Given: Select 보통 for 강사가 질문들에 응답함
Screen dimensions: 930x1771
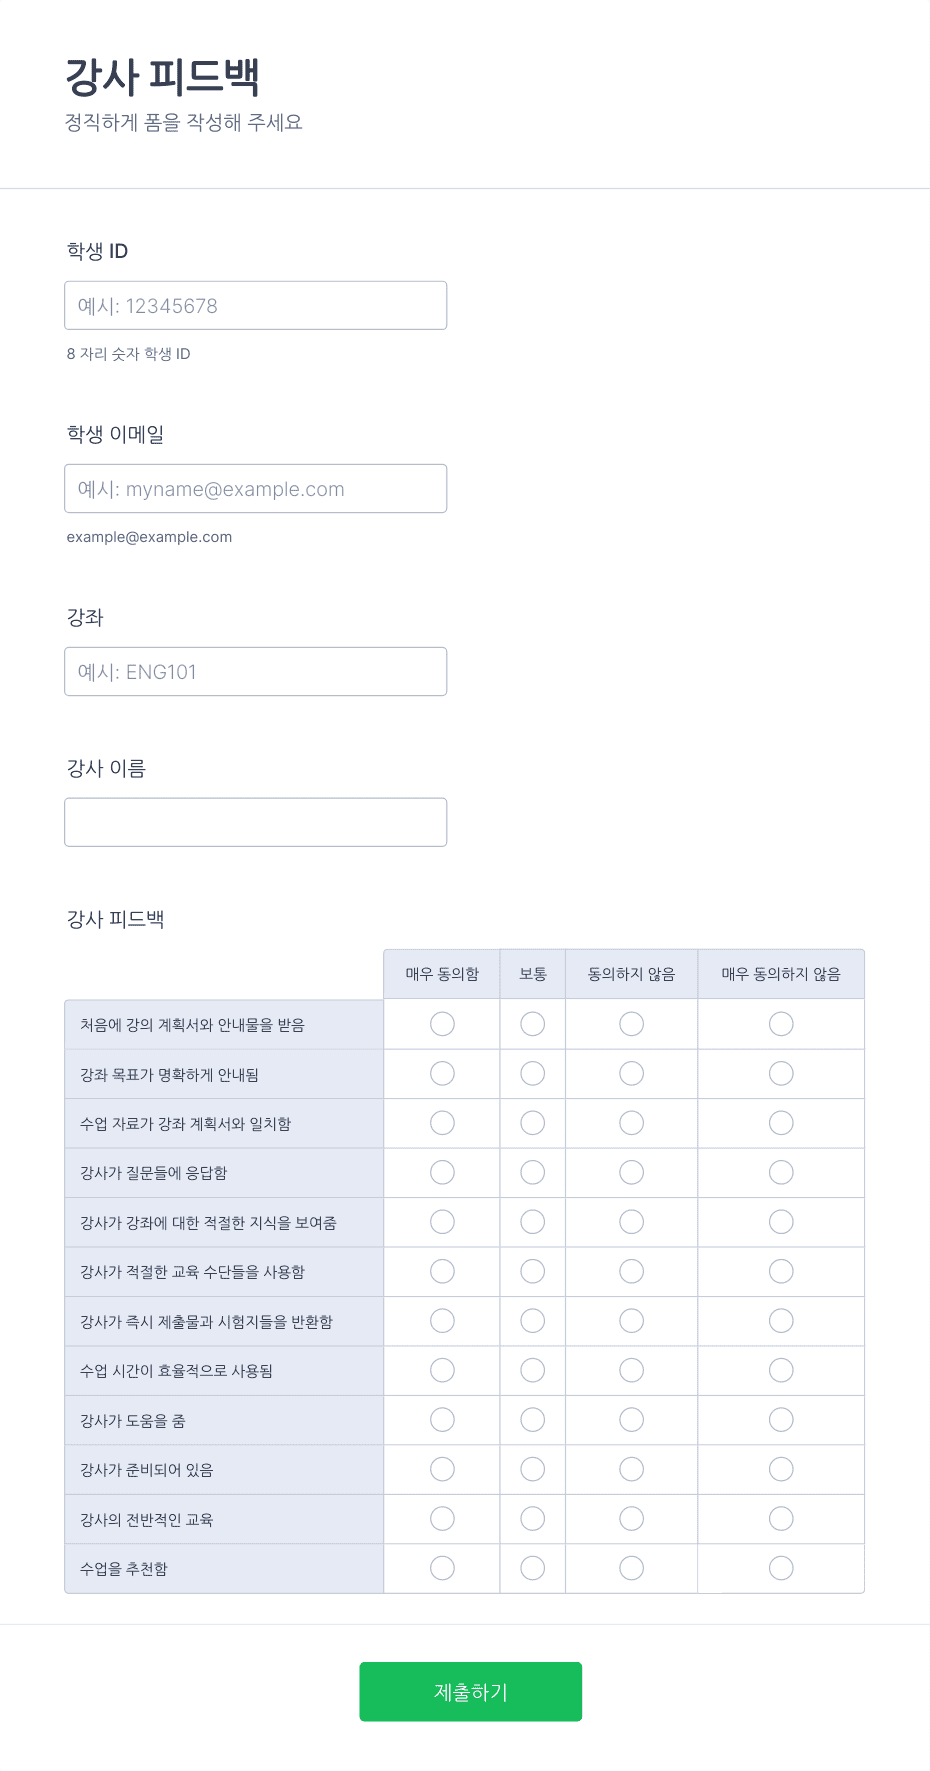Looking at the screenshot, I should click(x=533, y=1172).
